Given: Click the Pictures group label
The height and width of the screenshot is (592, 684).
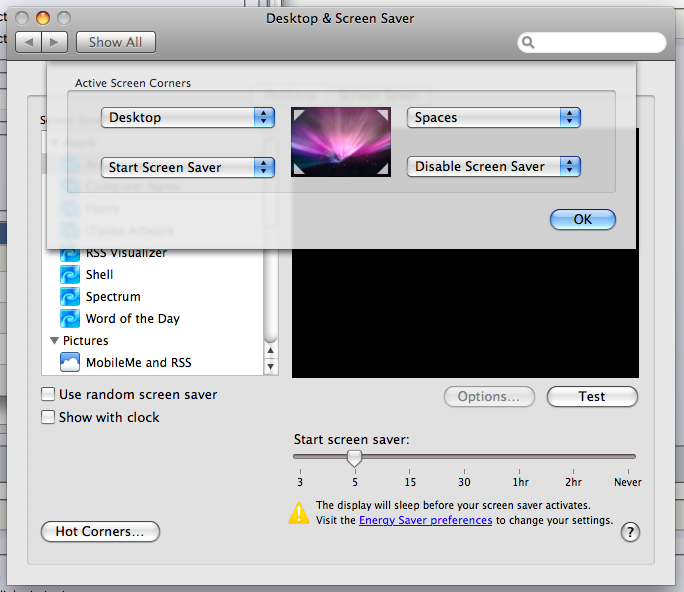Looking at the screenshot, I should (86, 341).
